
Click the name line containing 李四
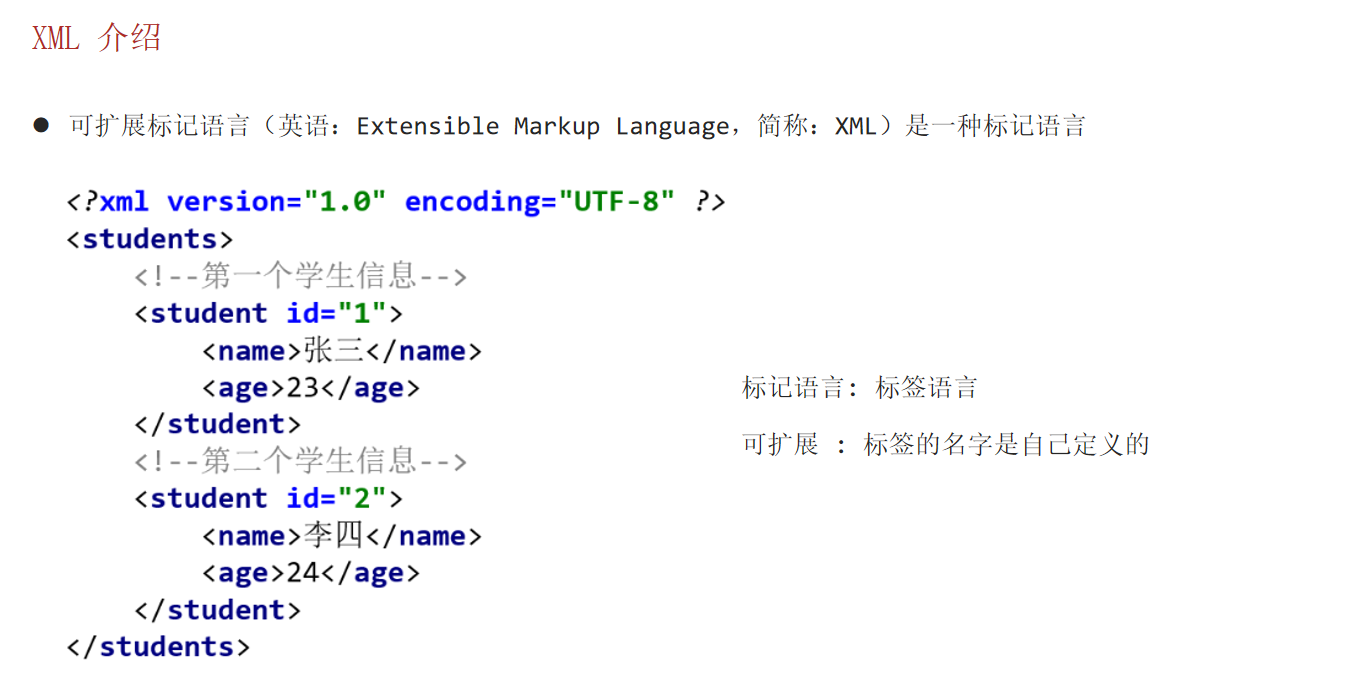pos(342,536)
